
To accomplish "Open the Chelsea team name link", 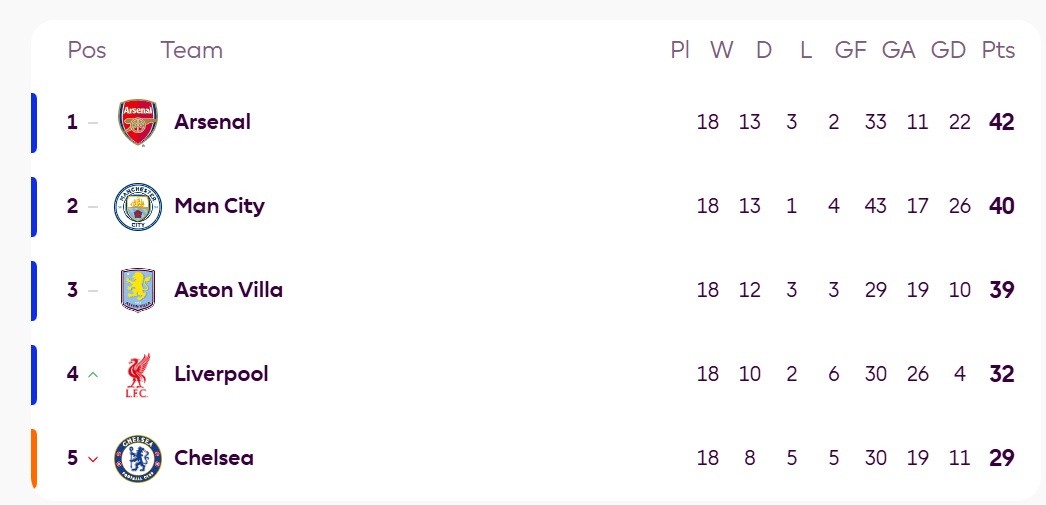I will (x=214, y=458).
